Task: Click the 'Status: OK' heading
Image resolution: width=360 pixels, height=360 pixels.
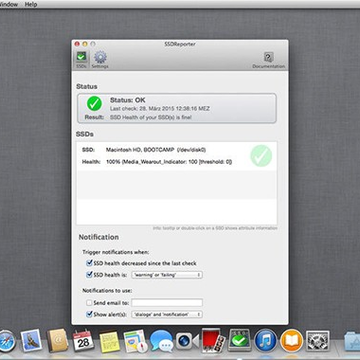Action: tap(128, 100)
